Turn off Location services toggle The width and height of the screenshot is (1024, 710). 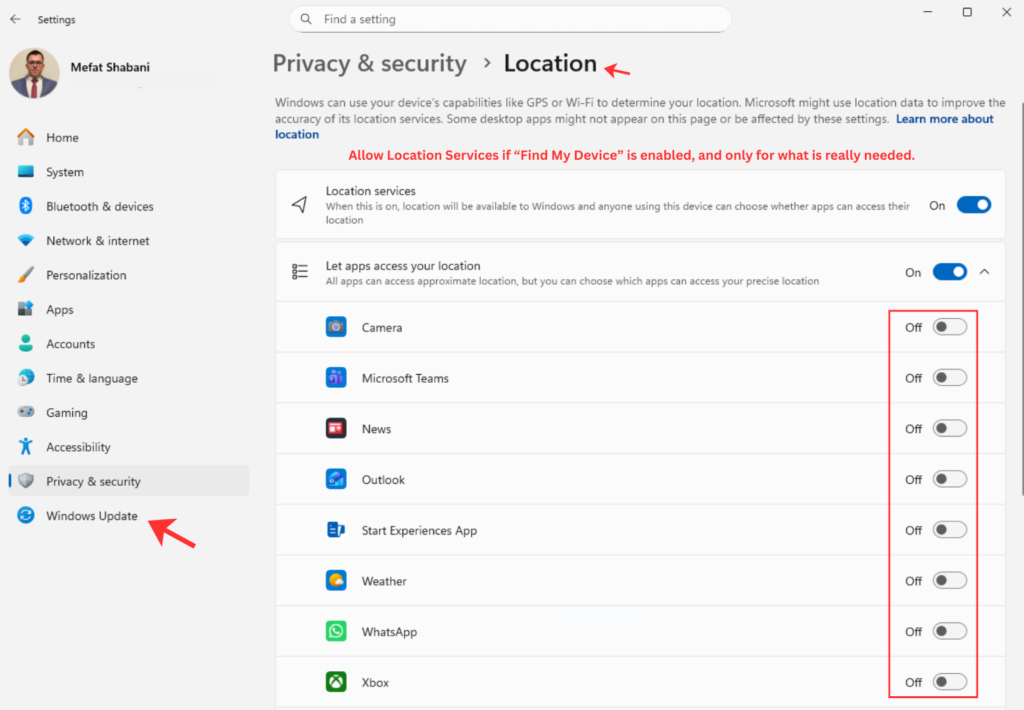pyautogui.click(x=973, y=205)
